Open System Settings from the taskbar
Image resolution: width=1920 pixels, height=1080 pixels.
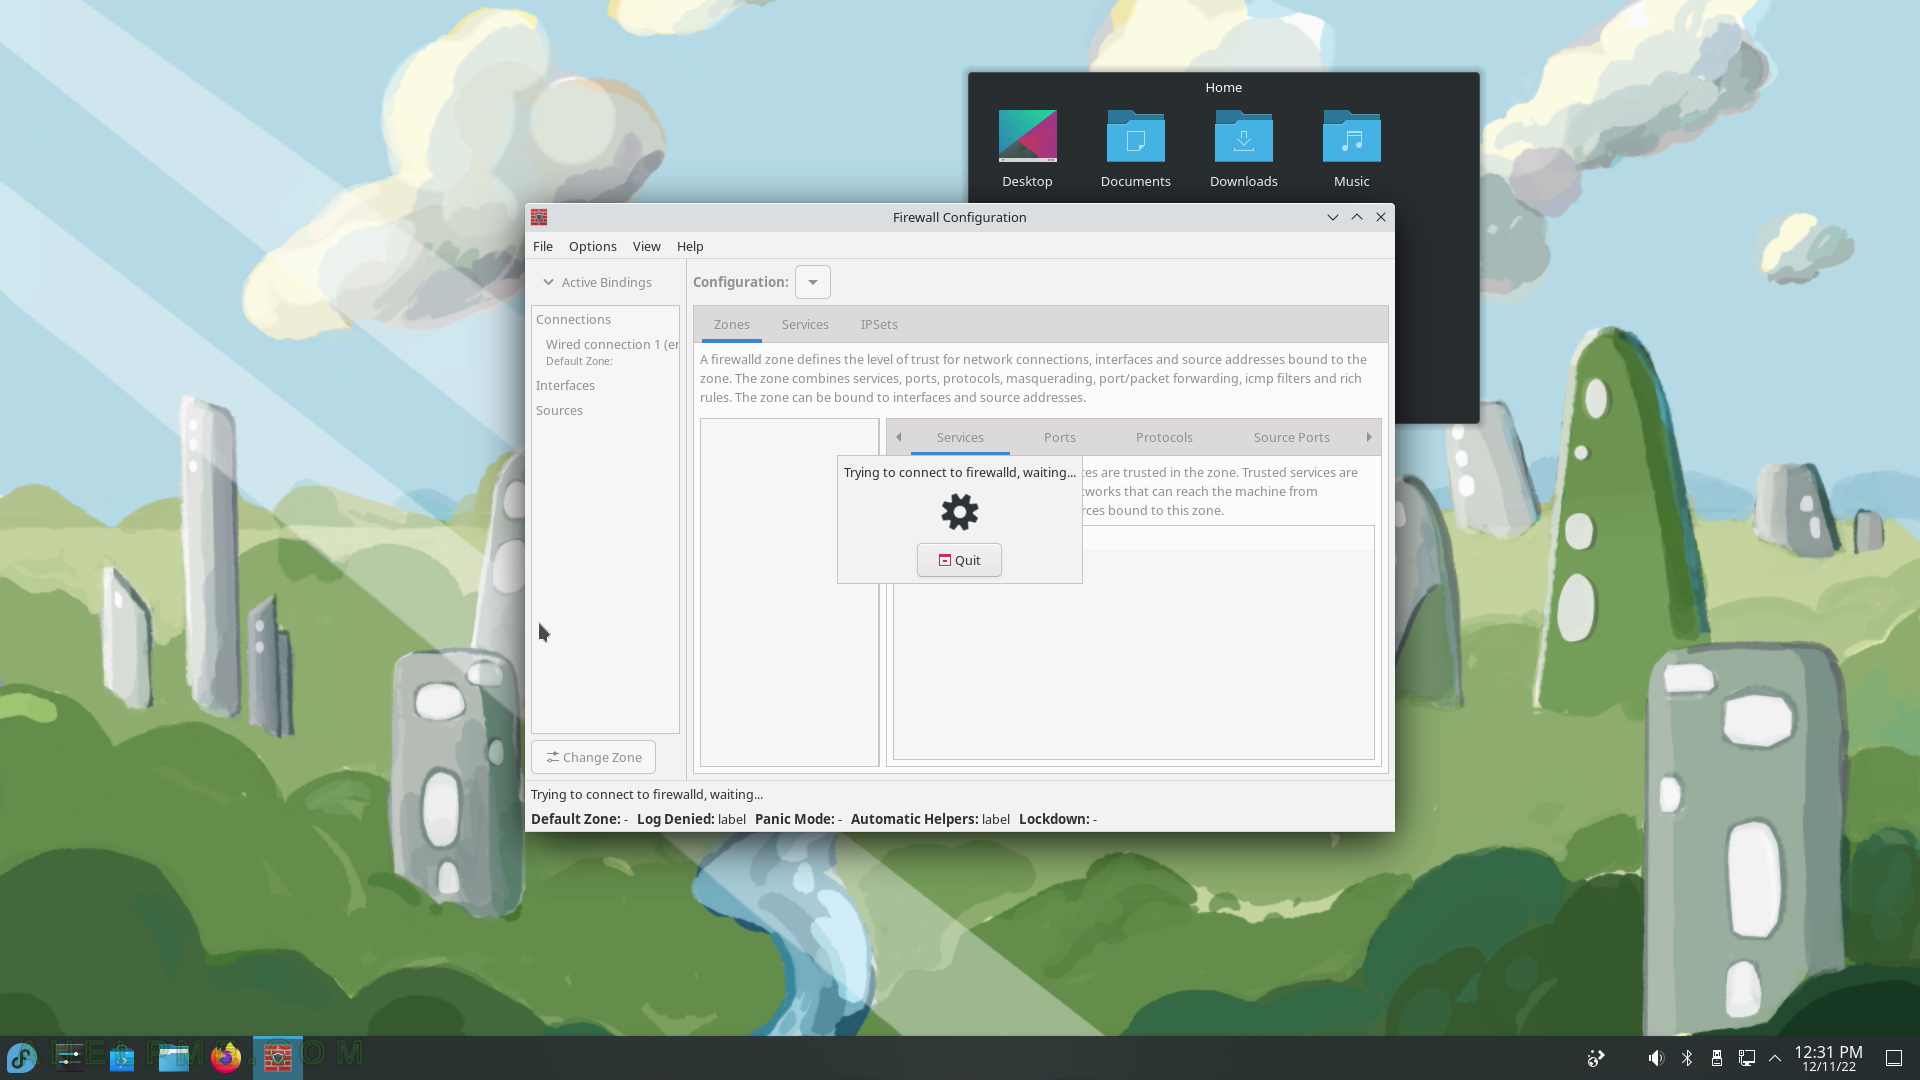[70, 1057]
